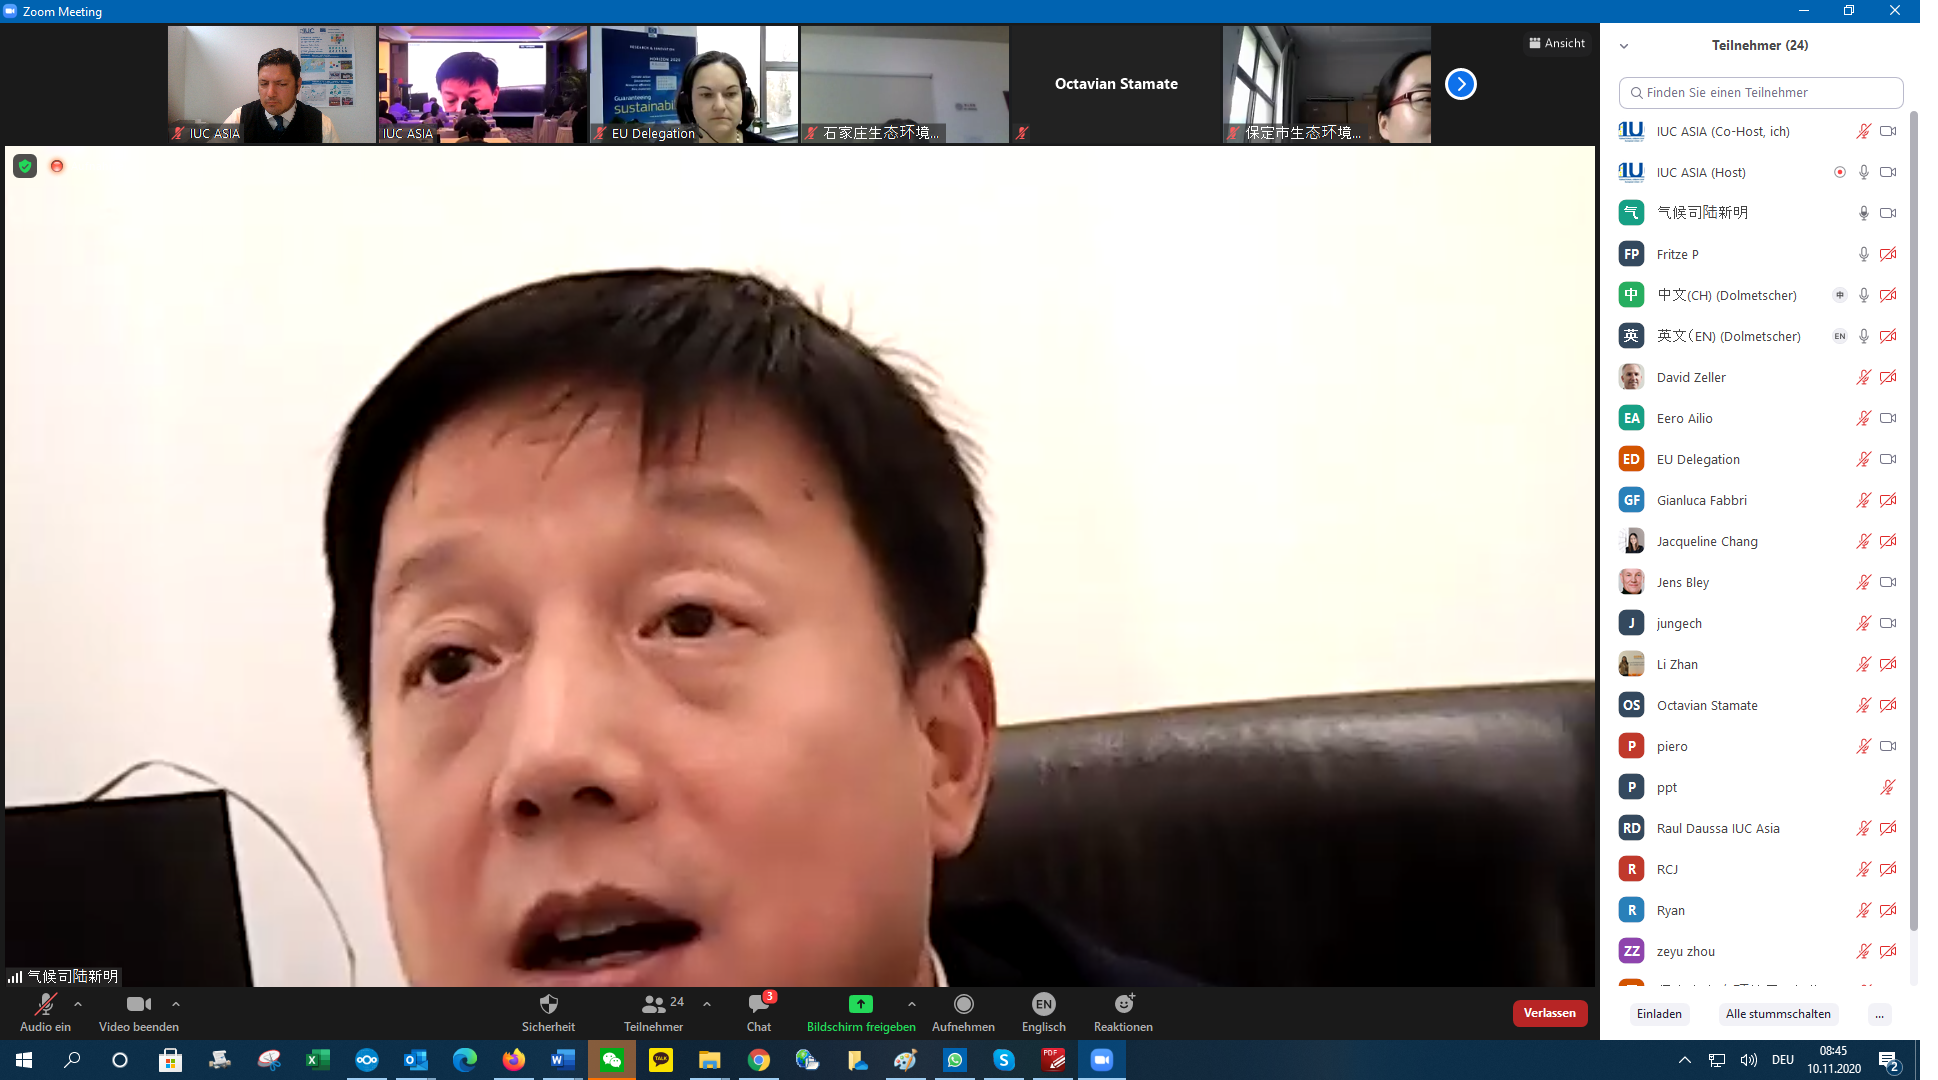This screenshot has height=1080, width=1938.
Task: Open the Chat panel icon
Action: [758, 1004]
